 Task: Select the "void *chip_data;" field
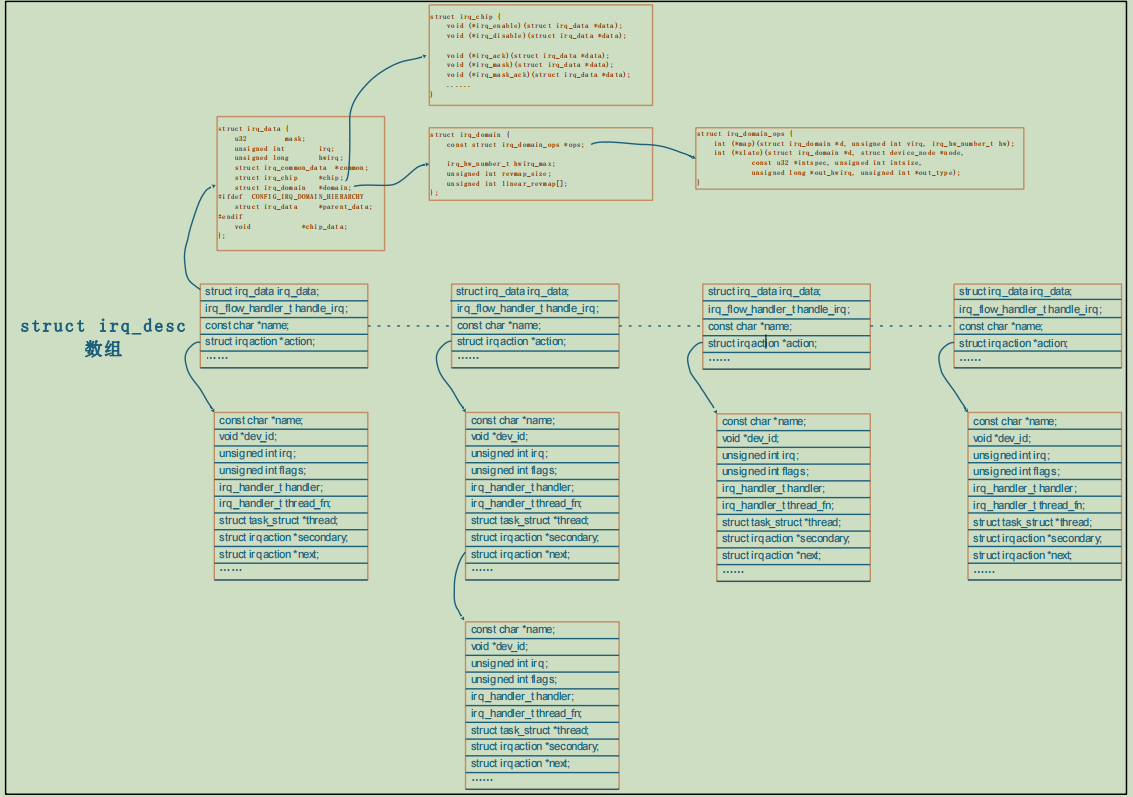[290, 227]
